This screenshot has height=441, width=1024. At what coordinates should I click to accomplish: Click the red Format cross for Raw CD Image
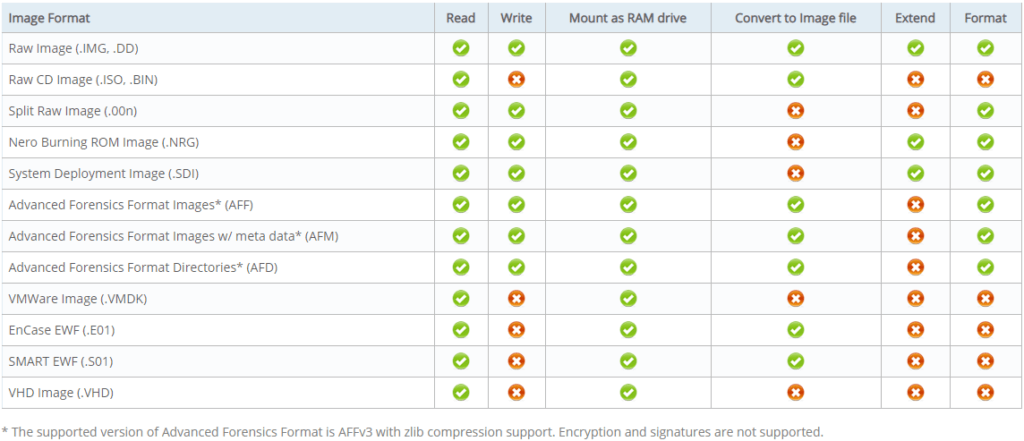(985, 79)
